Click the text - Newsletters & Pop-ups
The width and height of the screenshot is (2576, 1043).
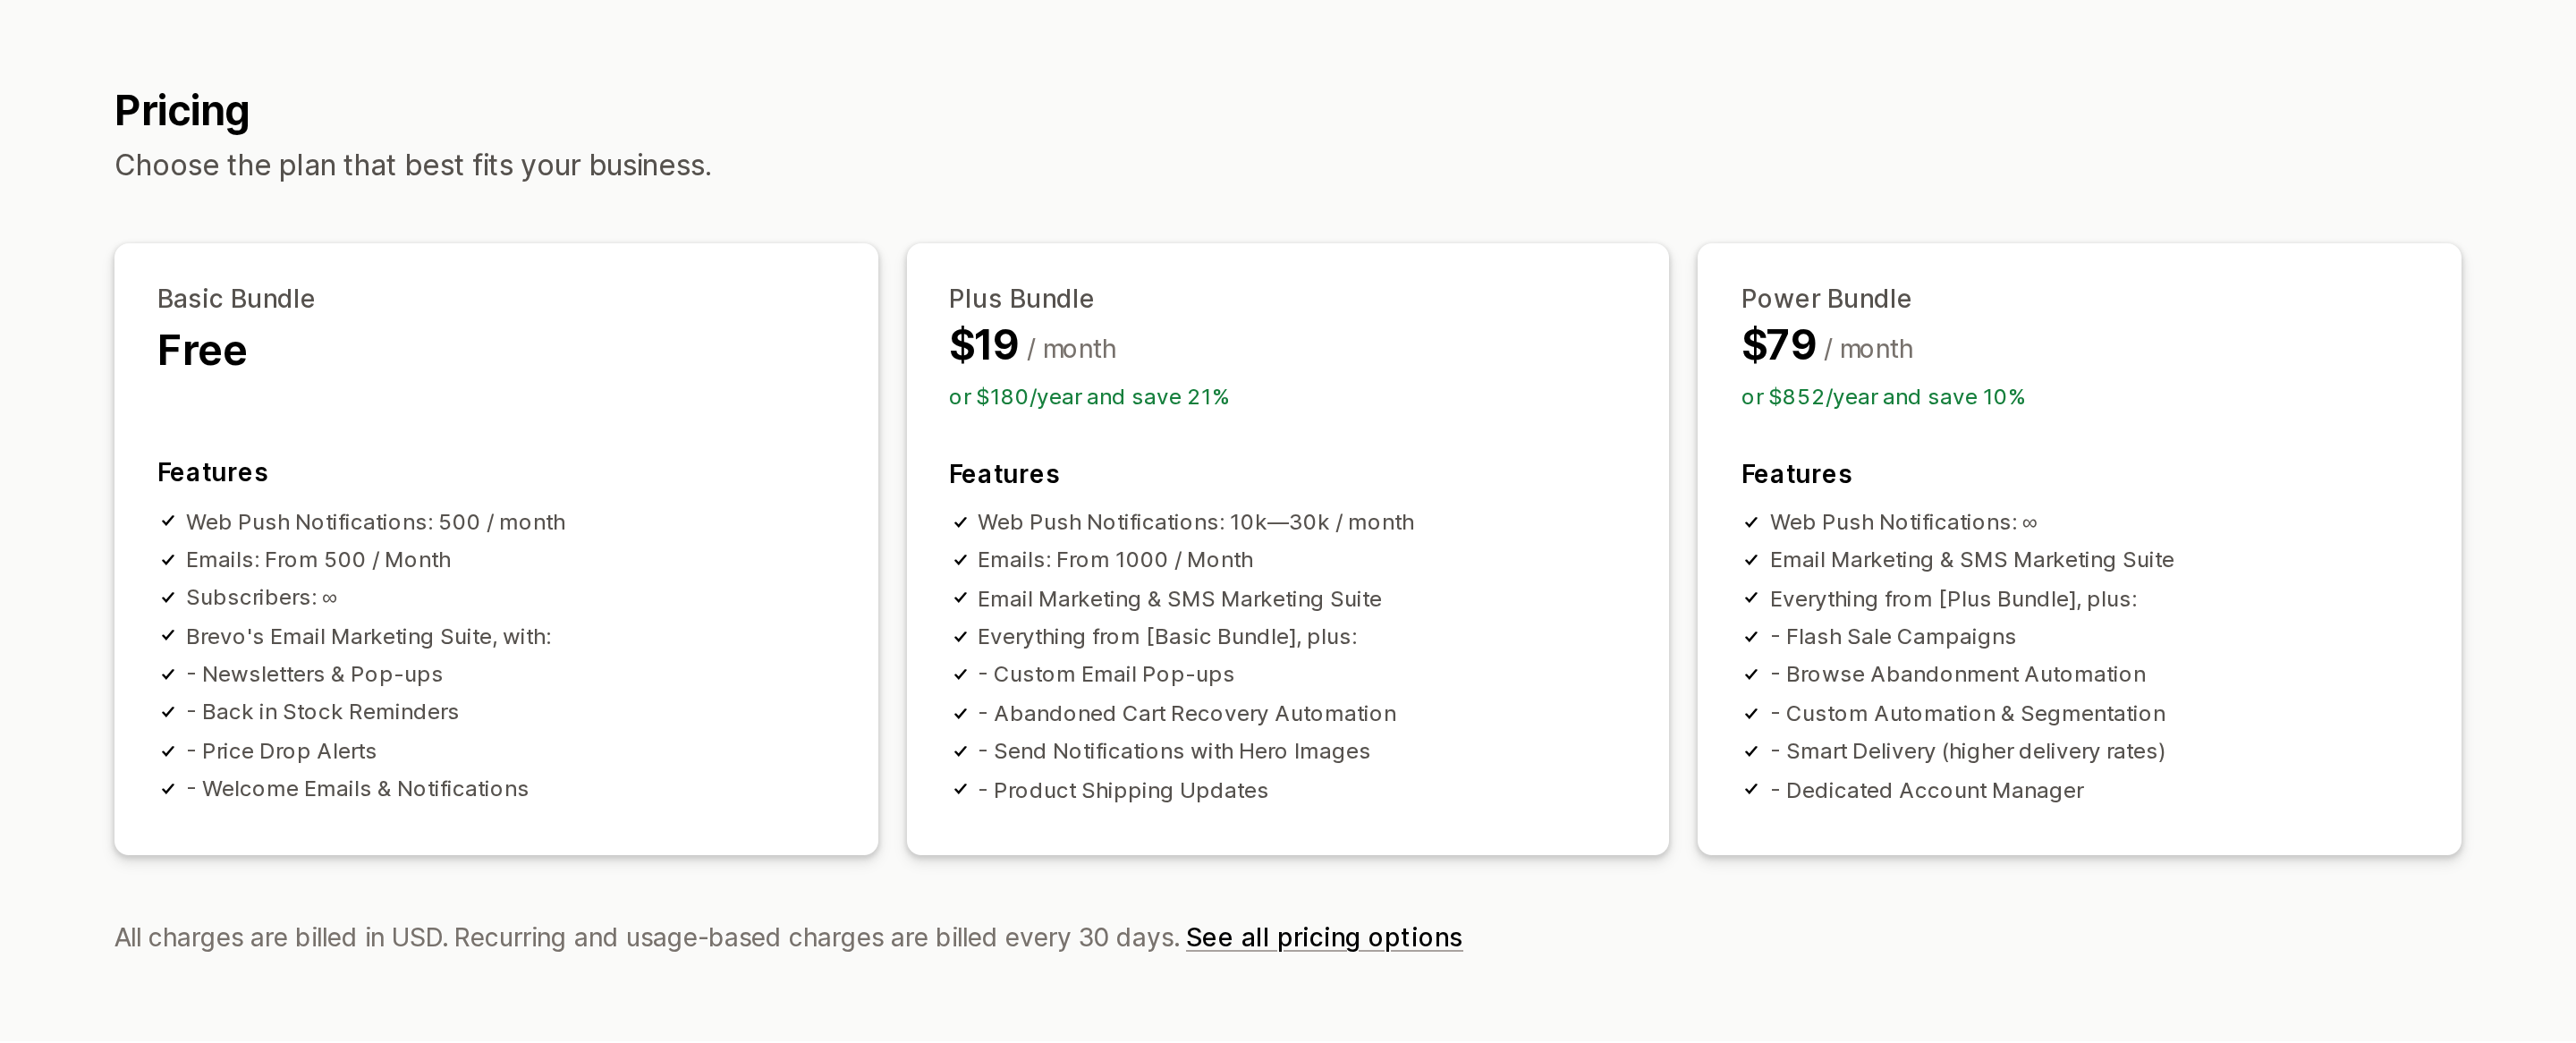[314, 675]
